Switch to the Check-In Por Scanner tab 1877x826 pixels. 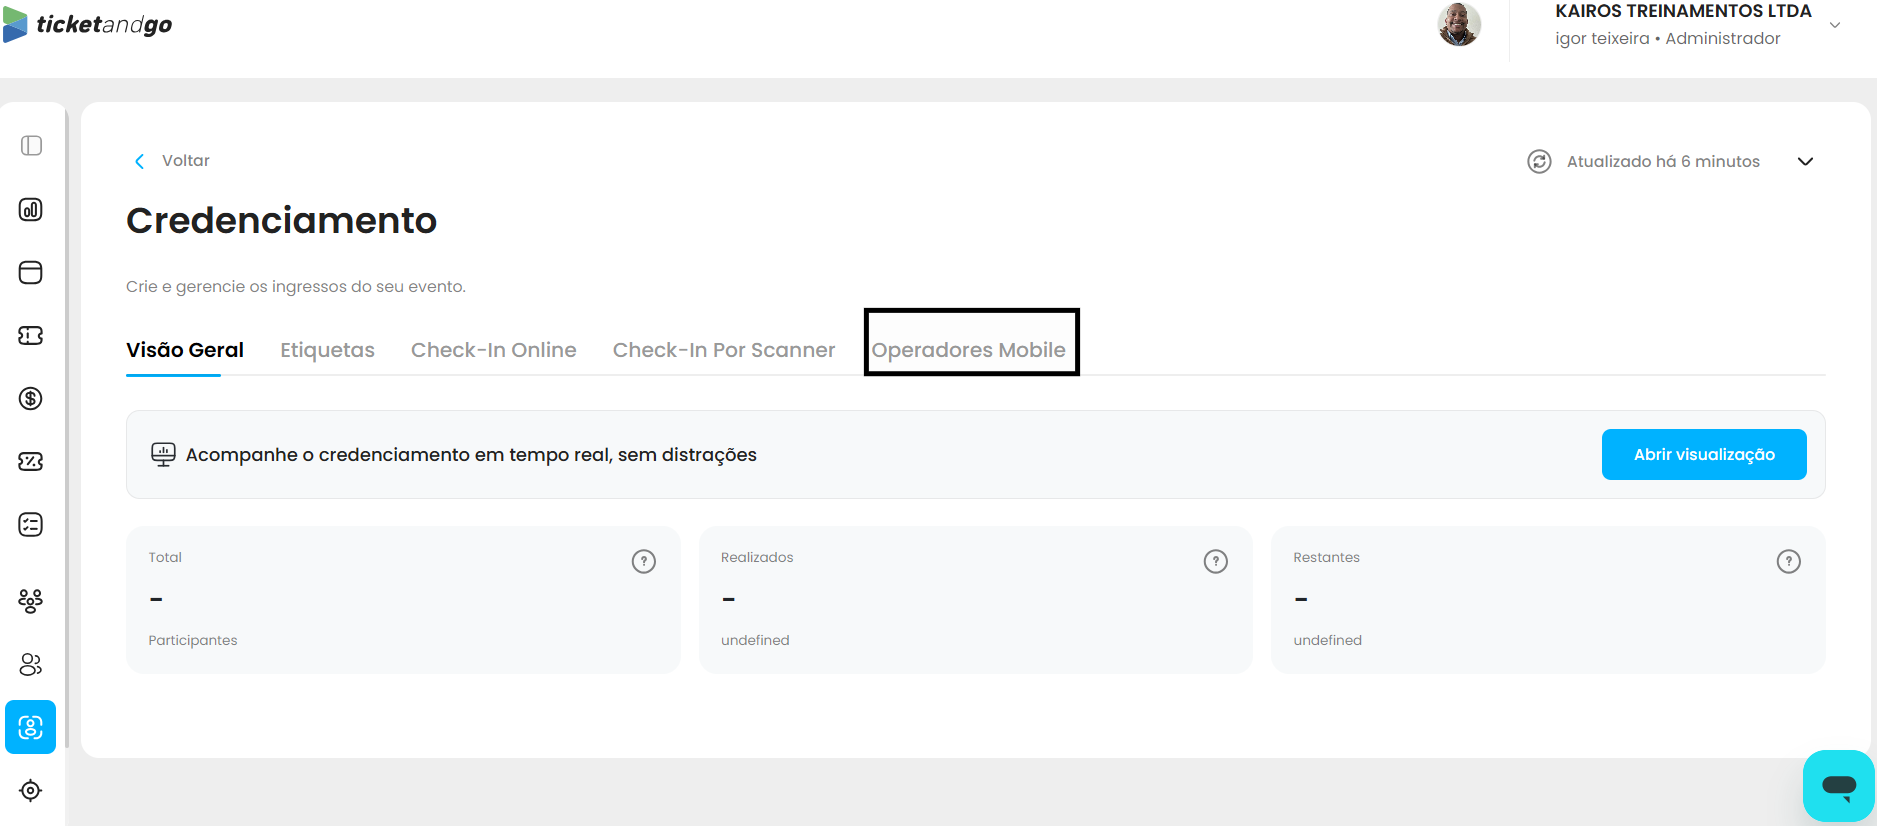tap(724, 350)
